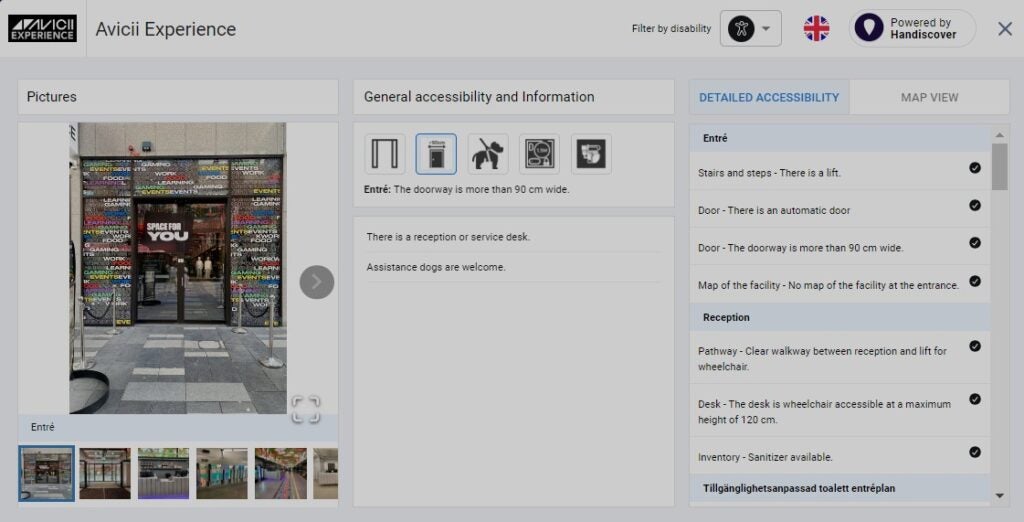1024x522 pixels.
Task: Click the Powered by Handiscover button
Action: coord(912,28)
